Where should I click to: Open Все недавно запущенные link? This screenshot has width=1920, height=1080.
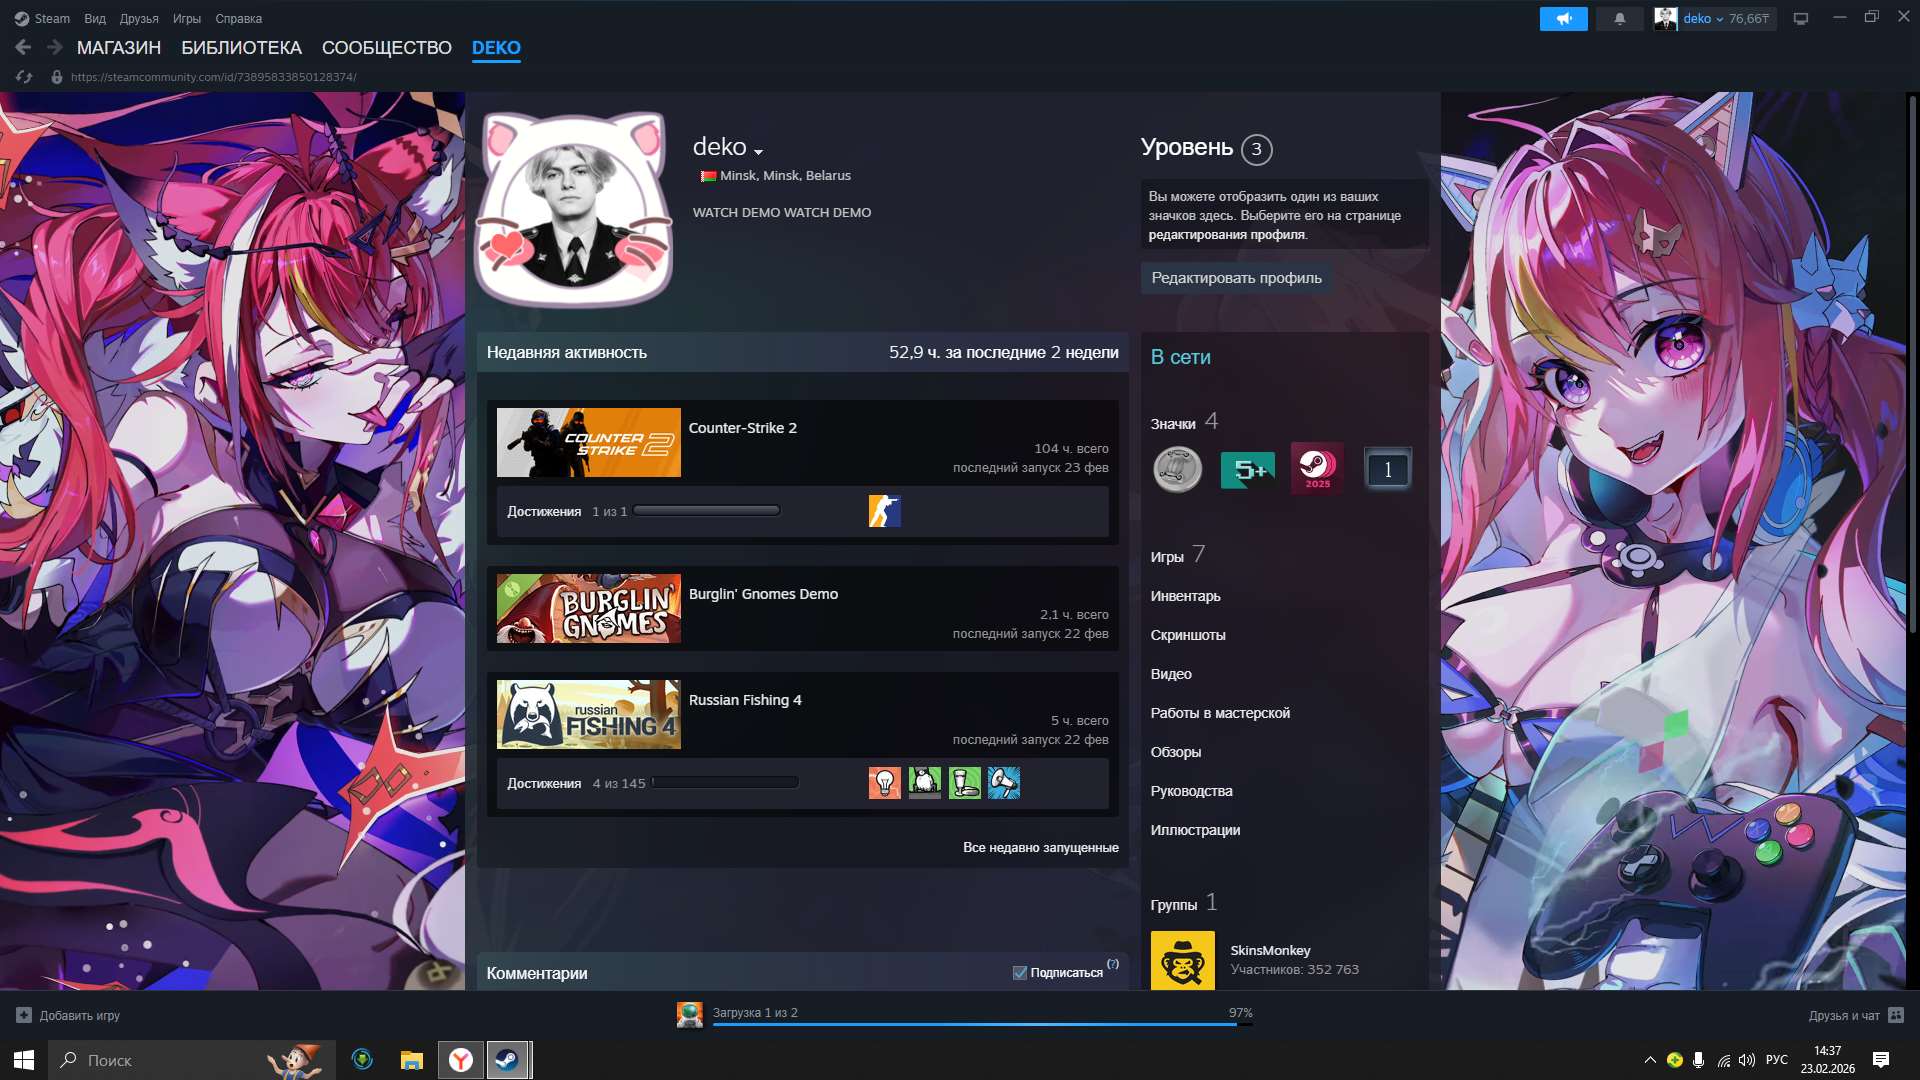[1040, 847]
